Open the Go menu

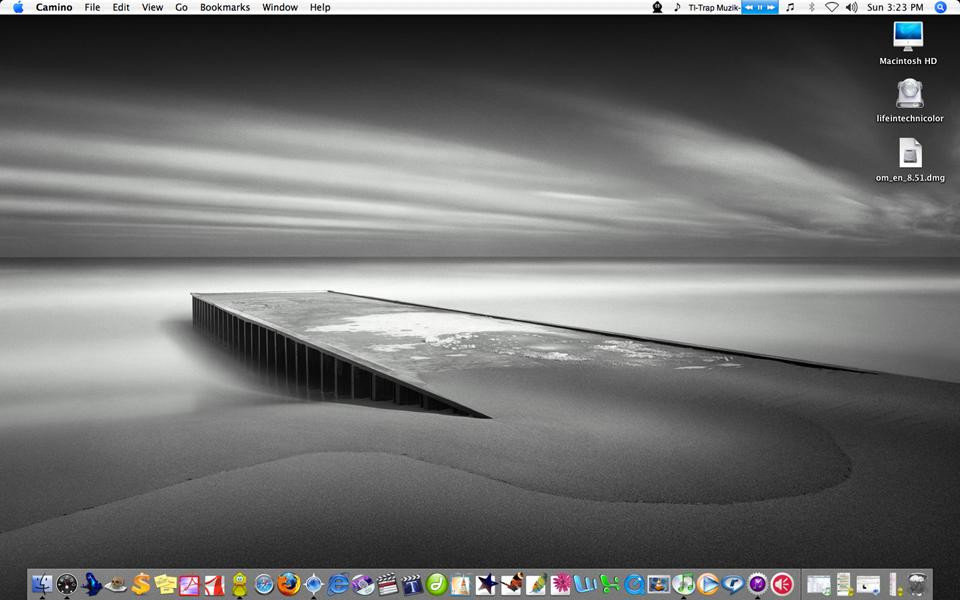tap(181, 7)
